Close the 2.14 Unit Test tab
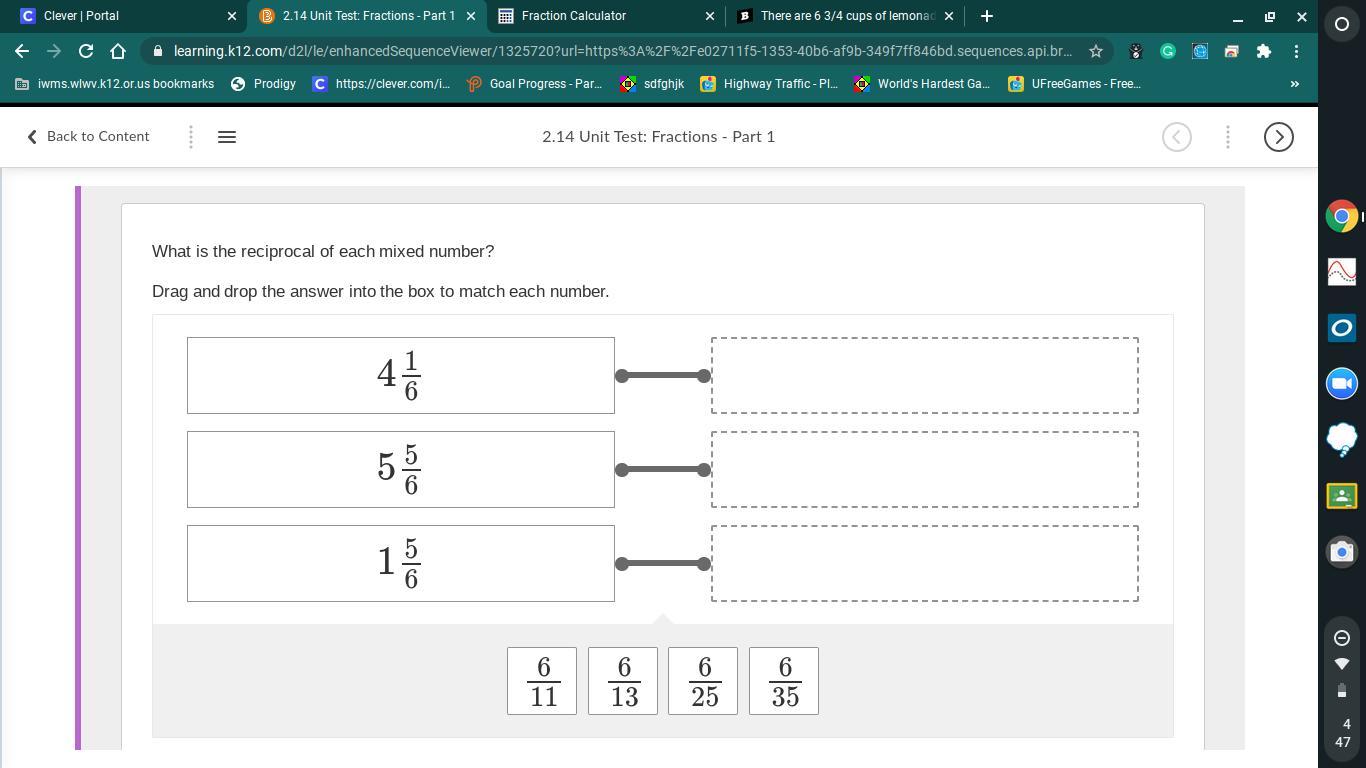This screenshot has height=768, width=1366. point(471,16)
